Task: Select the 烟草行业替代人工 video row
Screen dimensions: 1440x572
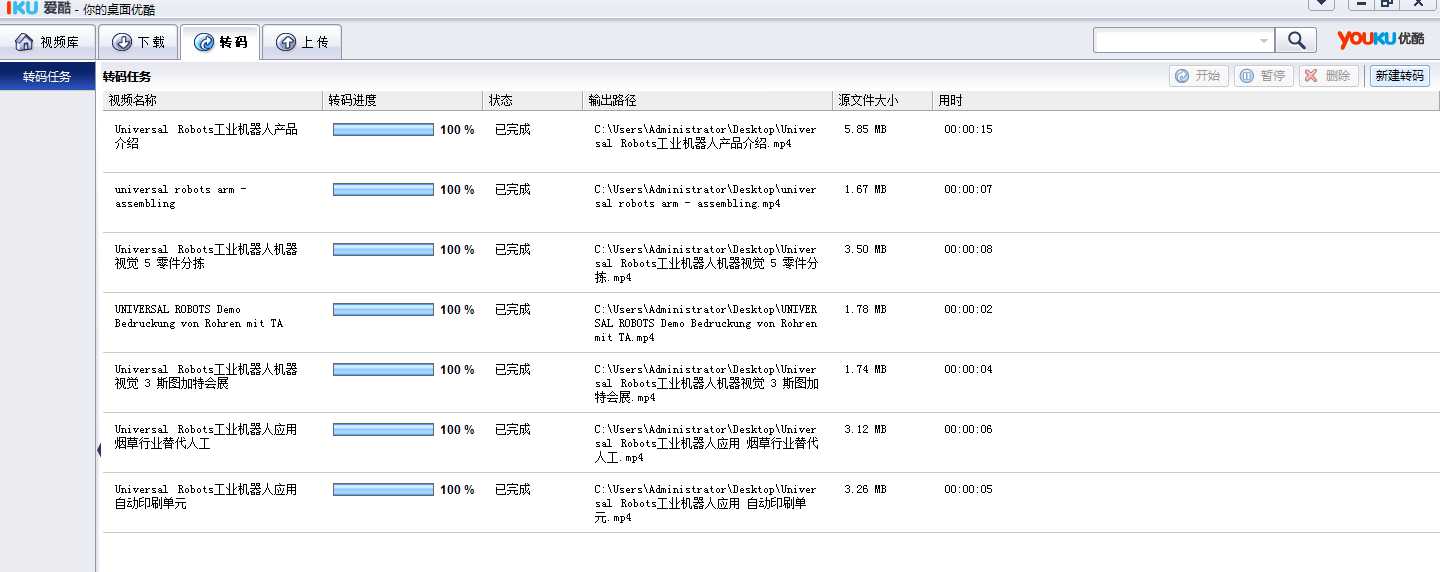Action: [x=771, y=442]
